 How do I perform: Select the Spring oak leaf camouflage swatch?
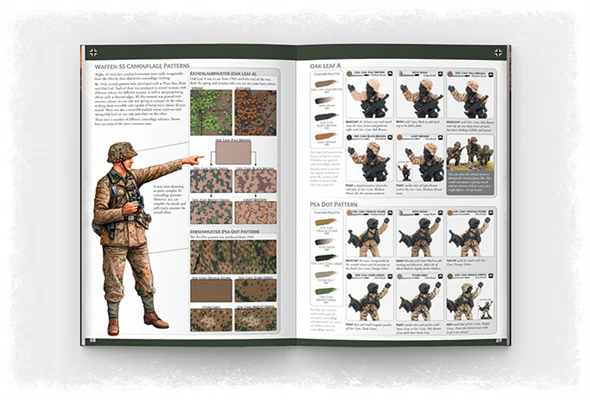(x=211, y=112)
